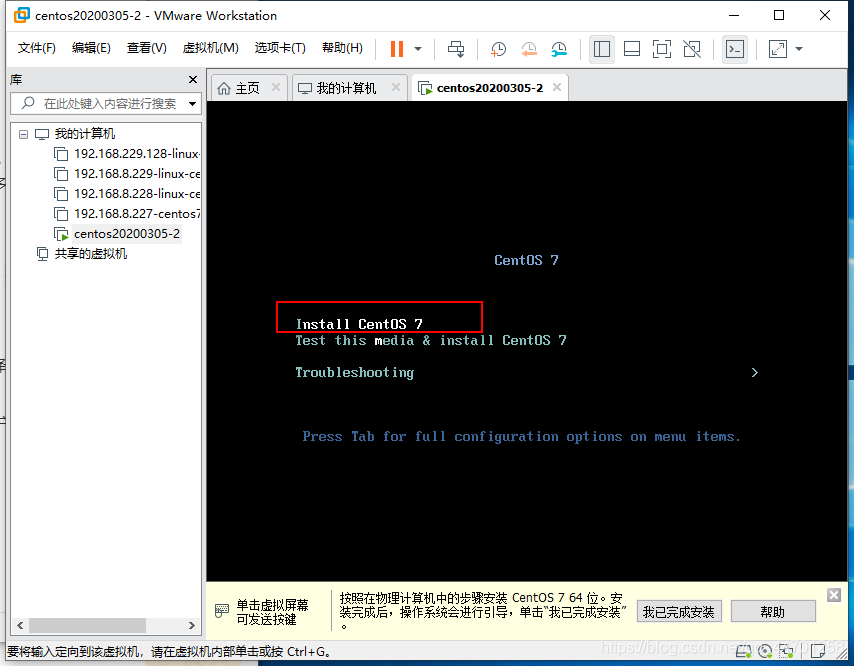Select 192.168.8.229-linux virtual machine
This screenshot has width=854, height=666.
point(126,174)
